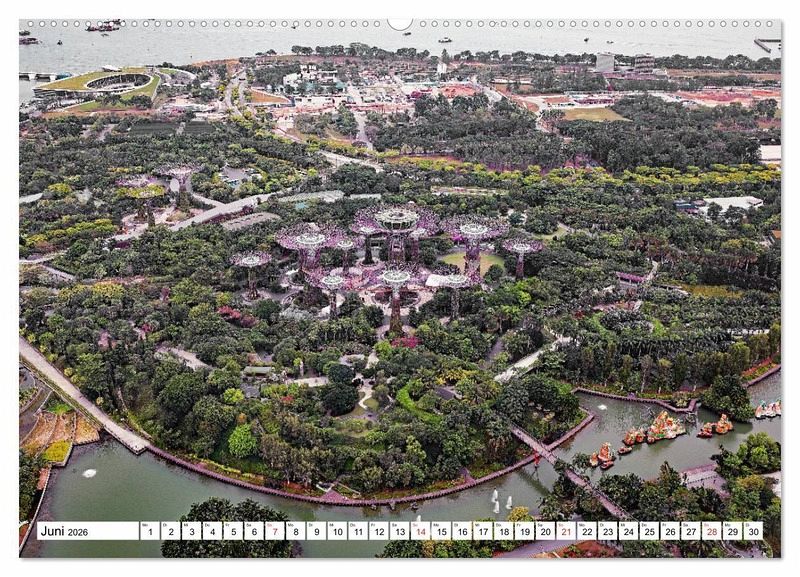Image resolution: width=800 pixels, height=577 pixels.
Task: Click day 12 date cell
Action: [x=378, y=532]
